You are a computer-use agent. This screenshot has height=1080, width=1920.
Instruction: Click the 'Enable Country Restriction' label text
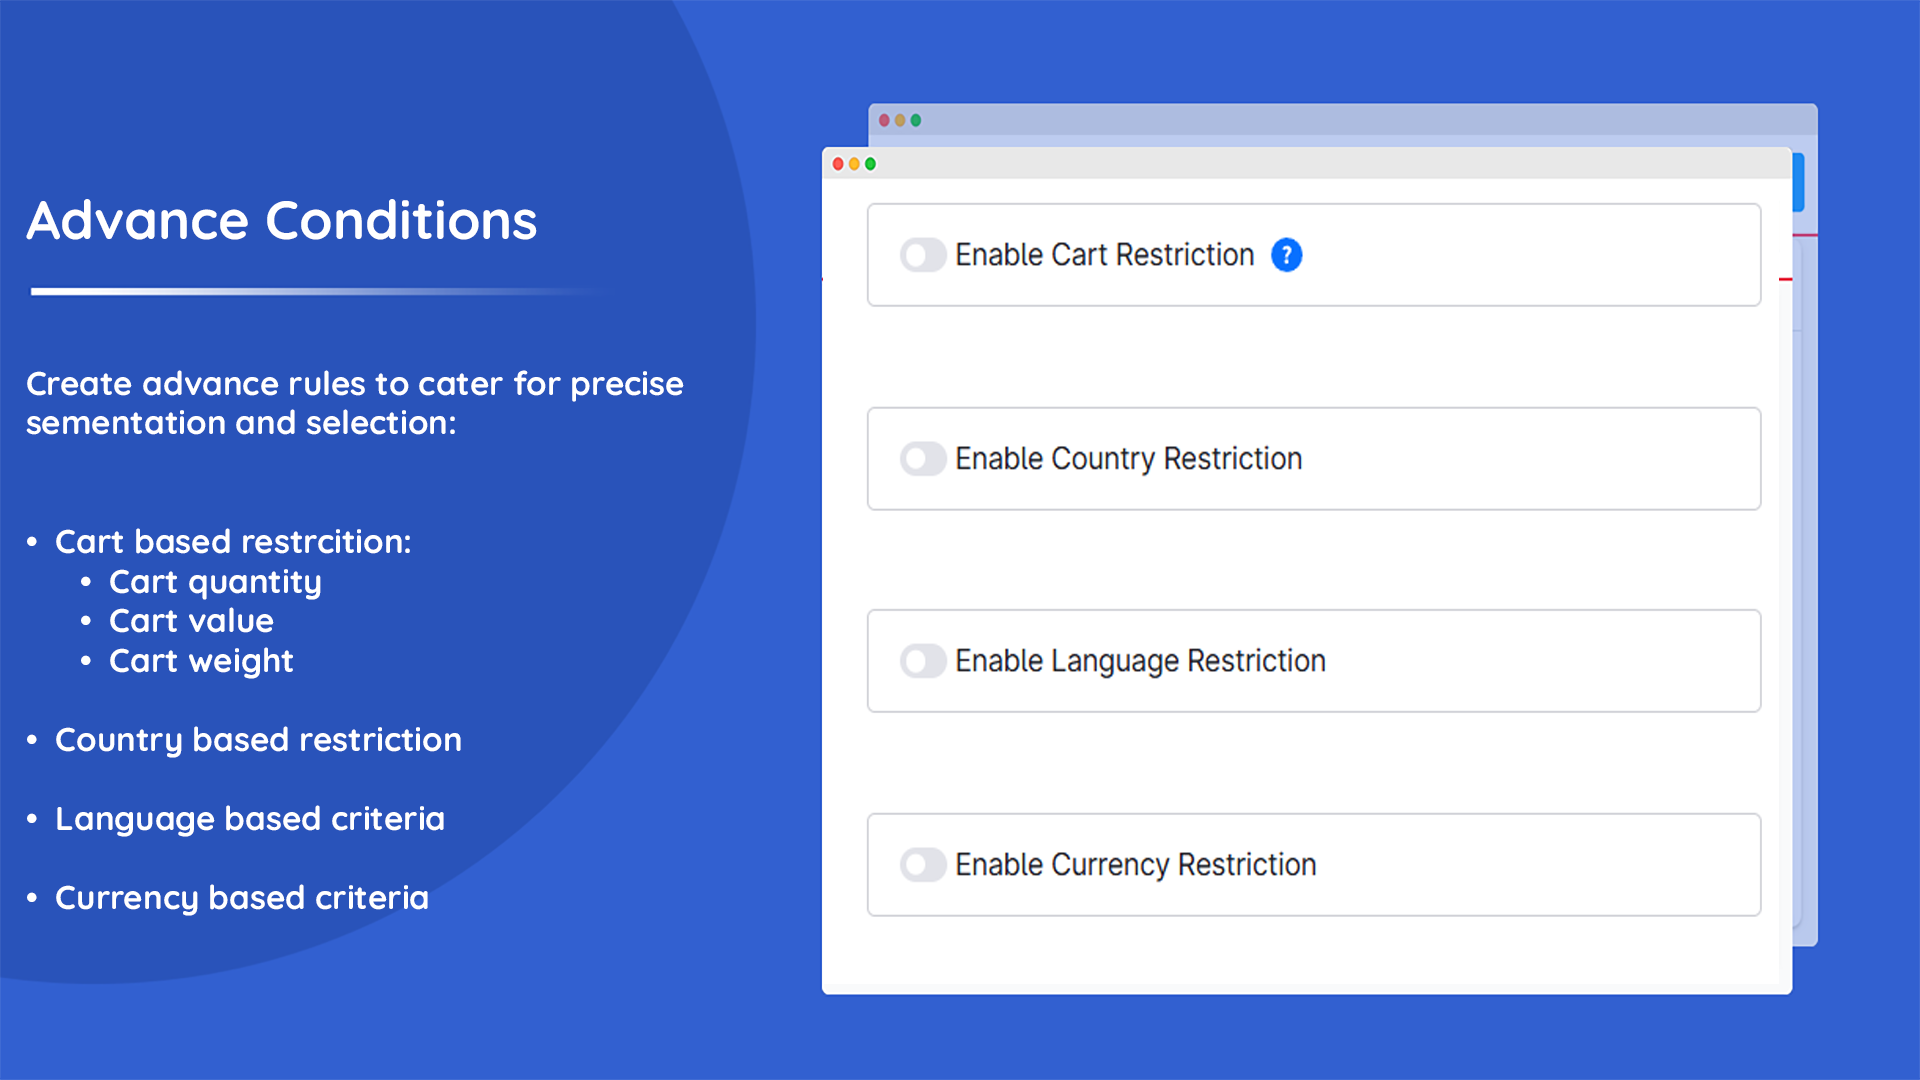coord(1128,459)
